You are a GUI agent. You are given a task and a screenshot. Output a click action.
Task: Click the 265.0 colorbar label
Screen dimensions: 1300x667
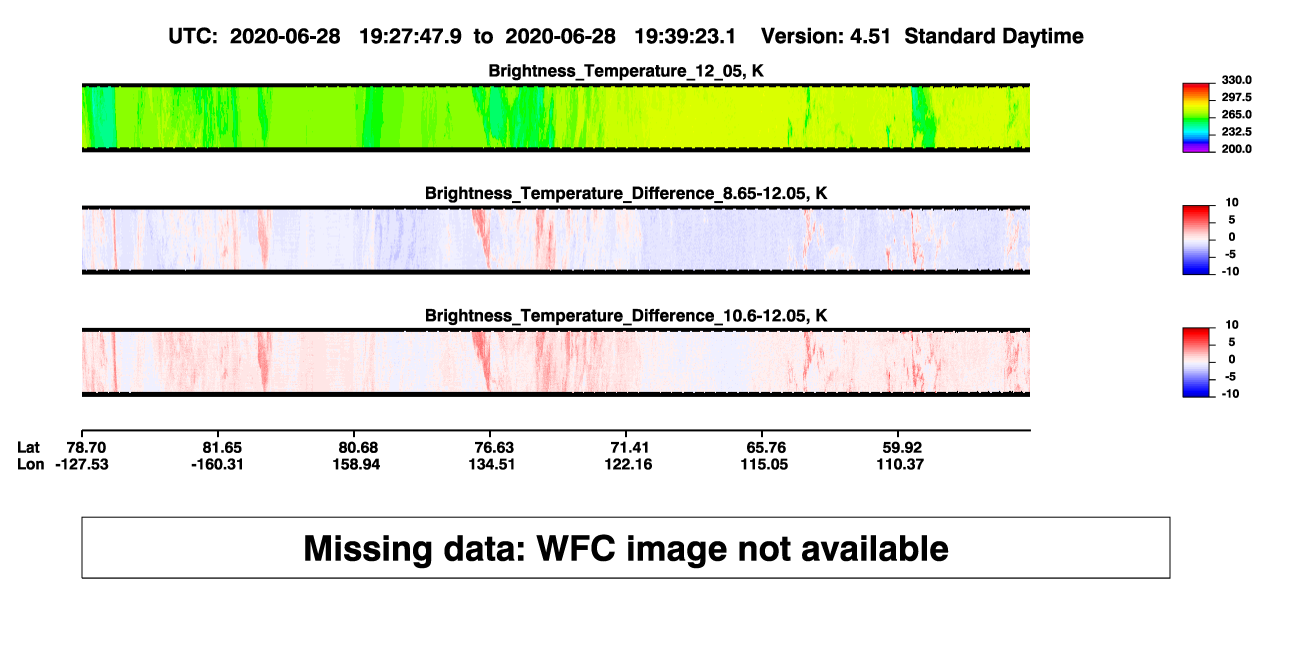click(1237, 114)
